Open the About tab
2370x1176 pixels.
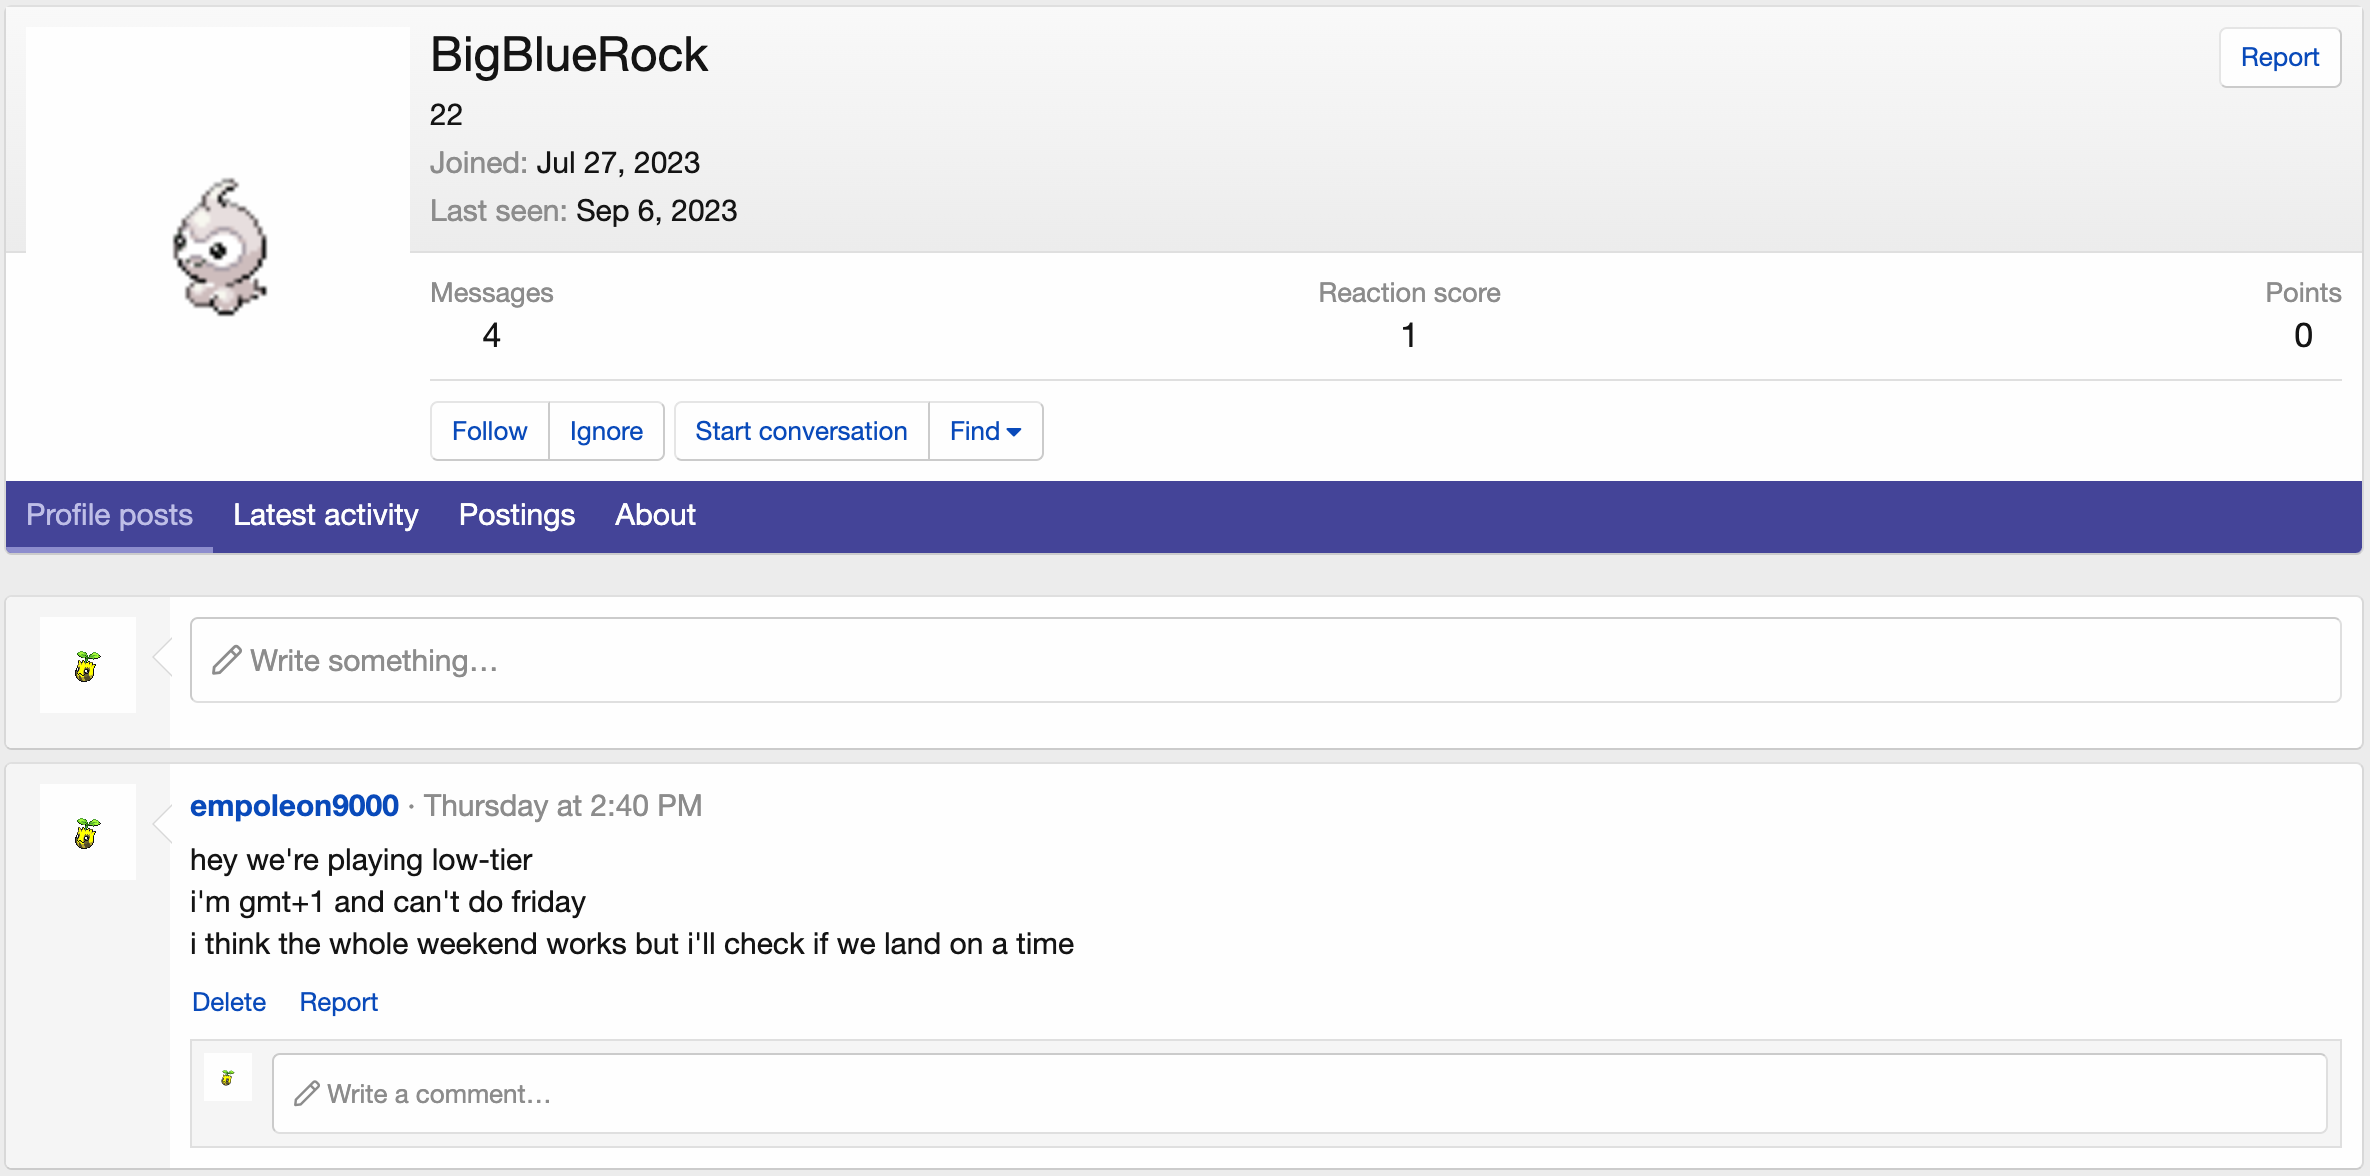(x=655, y=515)
